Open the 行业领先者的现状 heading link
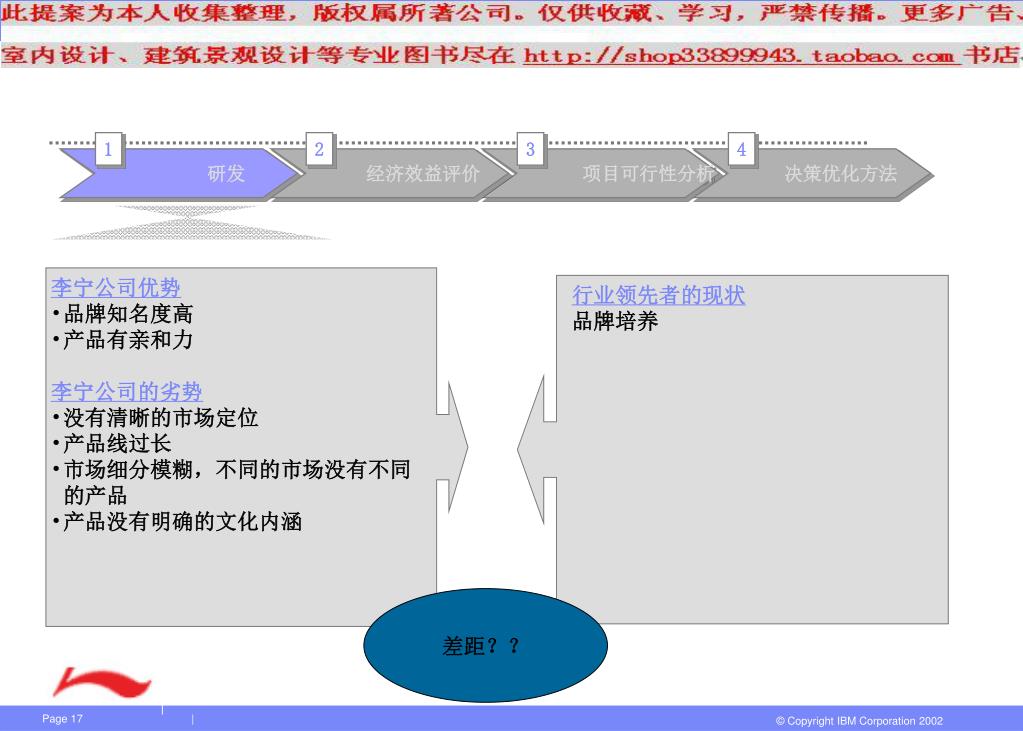Image resolution: width=1023 pixels, height=731 pixels. [658, 295]
